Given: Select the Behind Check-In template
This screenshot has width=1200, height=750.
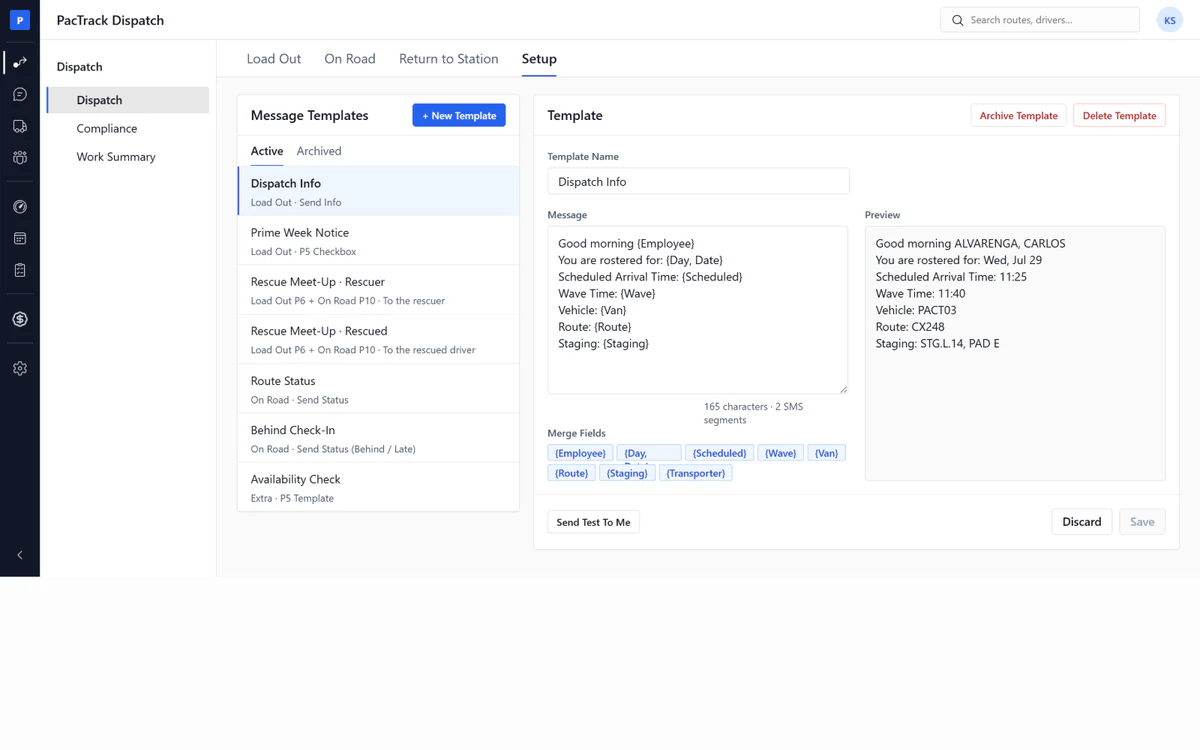Looking at the screenshot, I should coord(379,438).
